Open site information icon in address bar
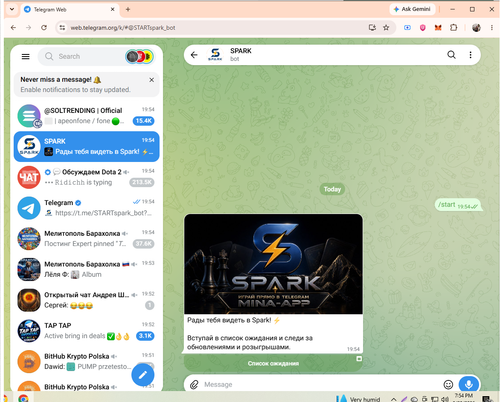Viewport: 500px width, 402px height. click(x=62, y=28)
